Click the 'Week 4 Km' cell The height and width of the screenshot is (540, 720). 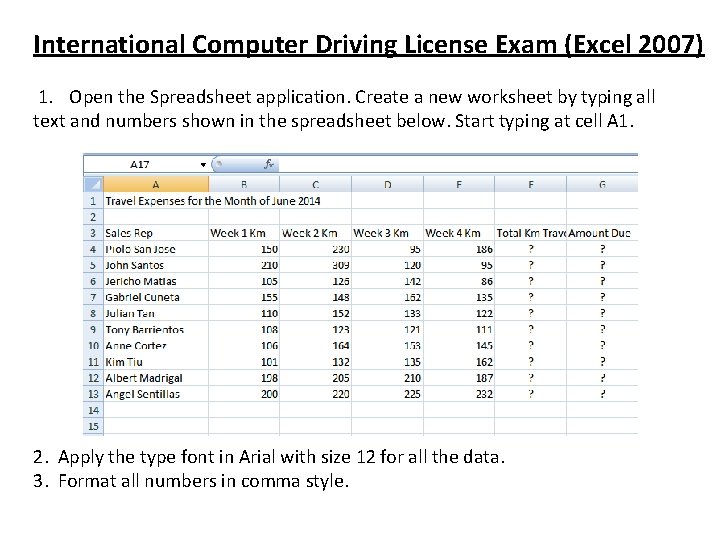click(459, 233)
